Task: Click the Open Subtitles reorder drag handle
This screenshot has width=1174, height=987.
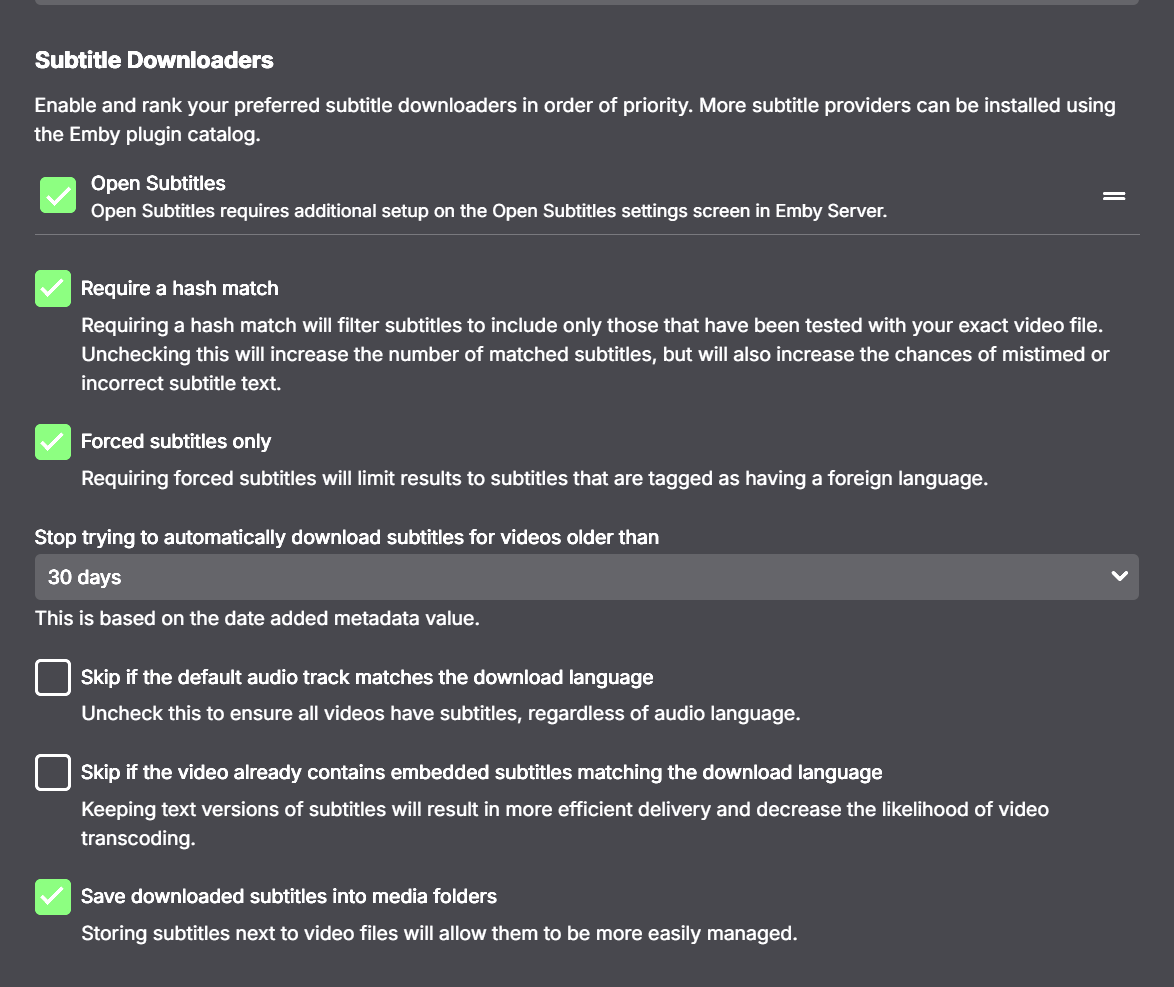Action: (x=1113, y=196)
